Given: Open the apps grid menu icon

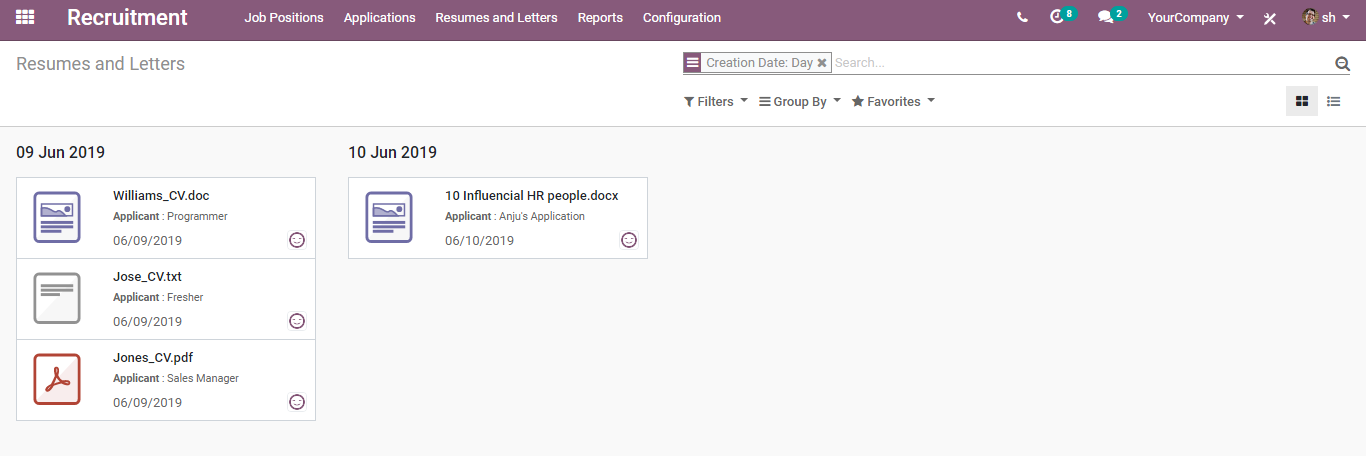Looking at the screenshot, I should tap(25, 17).
